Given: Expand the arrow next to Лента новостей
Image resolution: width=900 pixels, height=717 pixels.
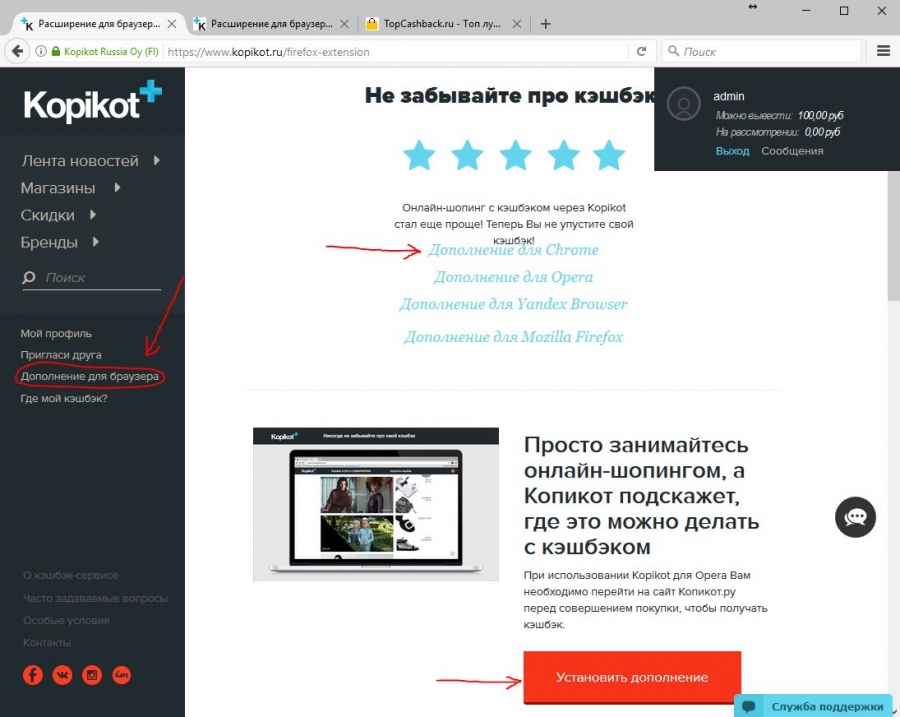Looking at the screenshot, I should 157,161.
